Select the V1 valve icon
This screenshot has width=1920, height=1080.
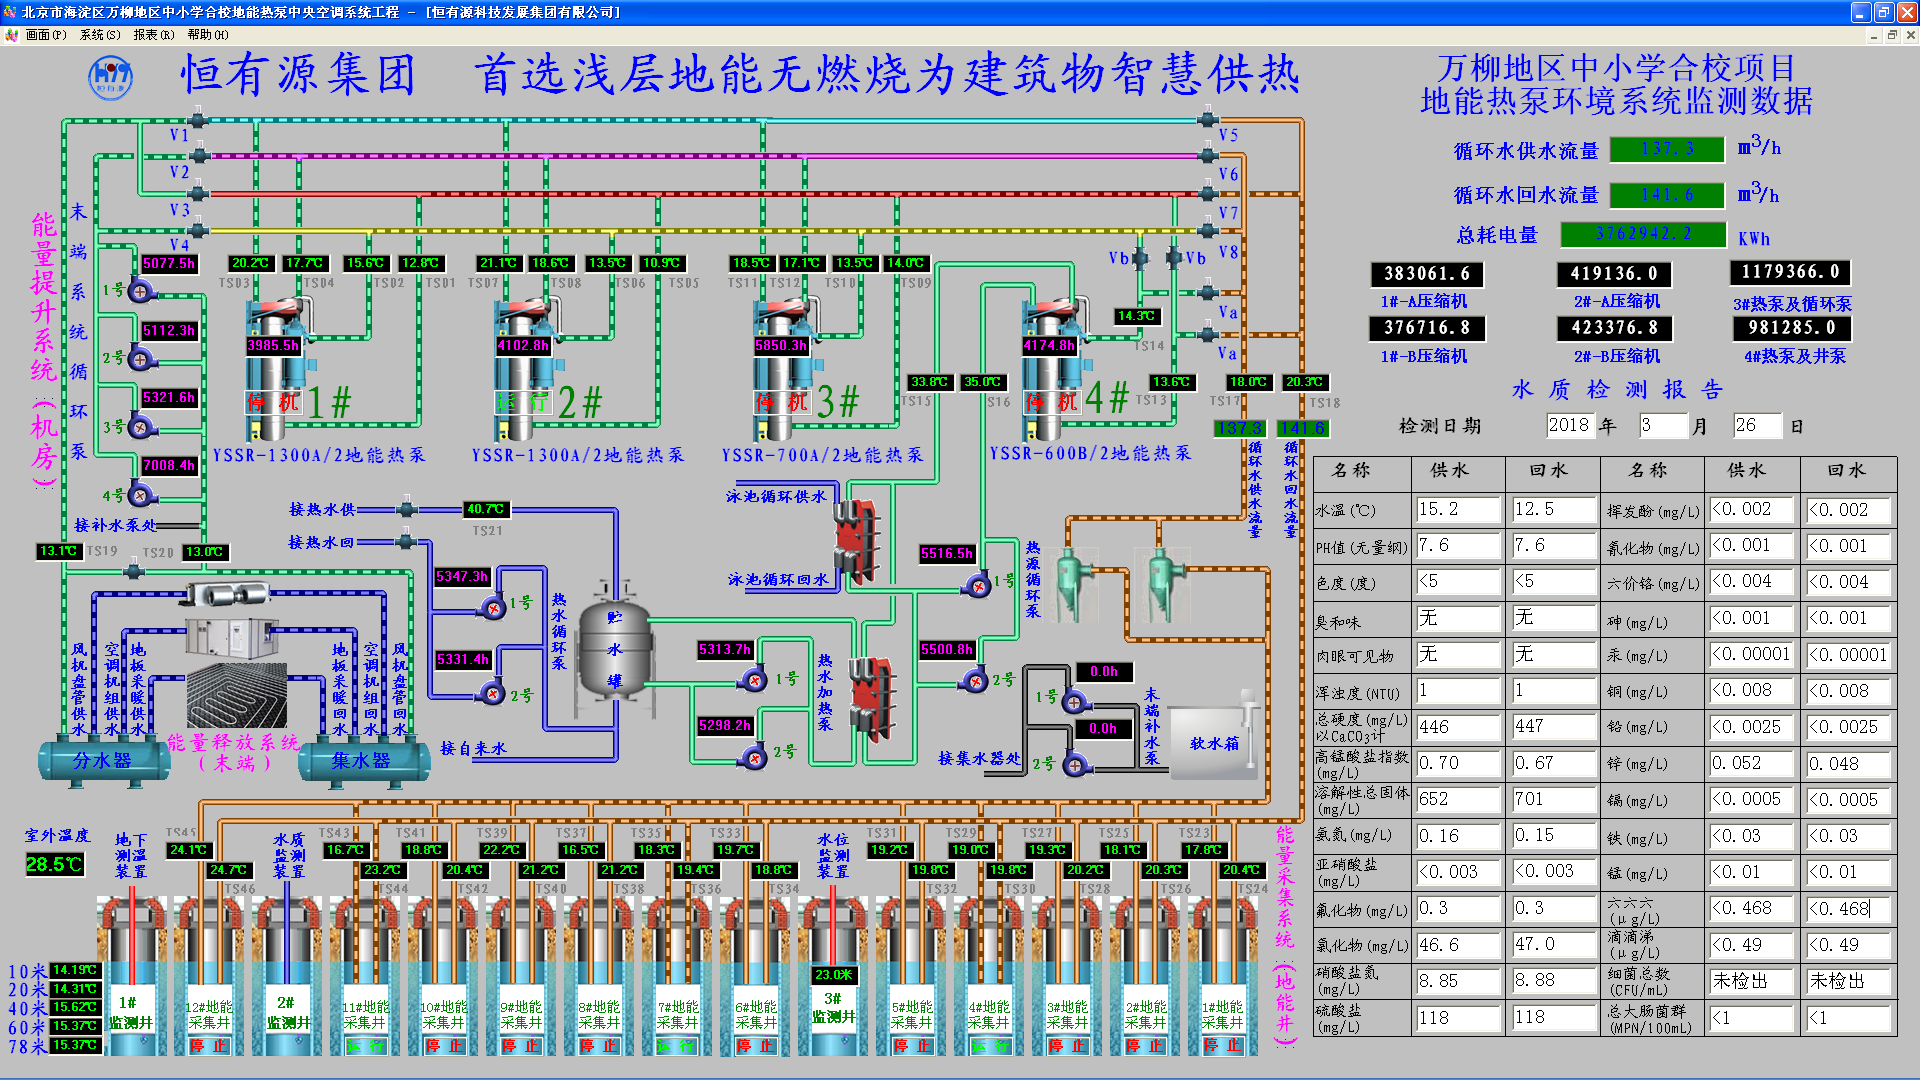pyautogui.click(x=198, y=121)
